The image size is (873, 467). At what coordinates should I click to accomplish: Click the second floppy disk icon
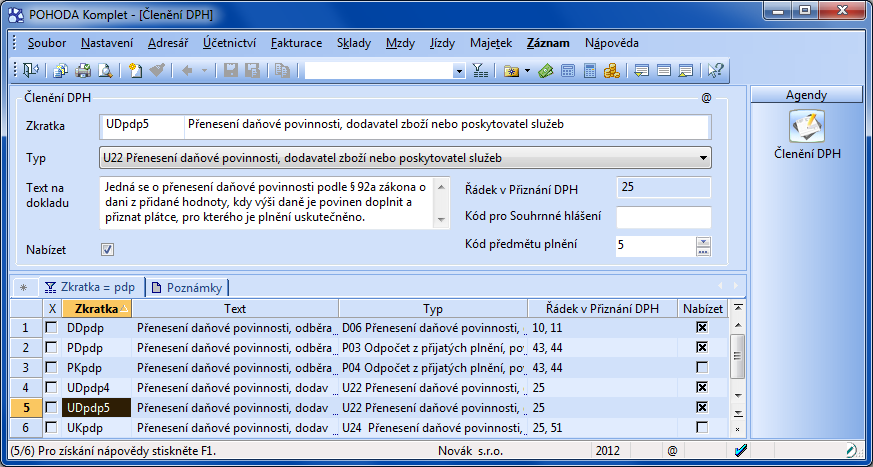point(253,71)
